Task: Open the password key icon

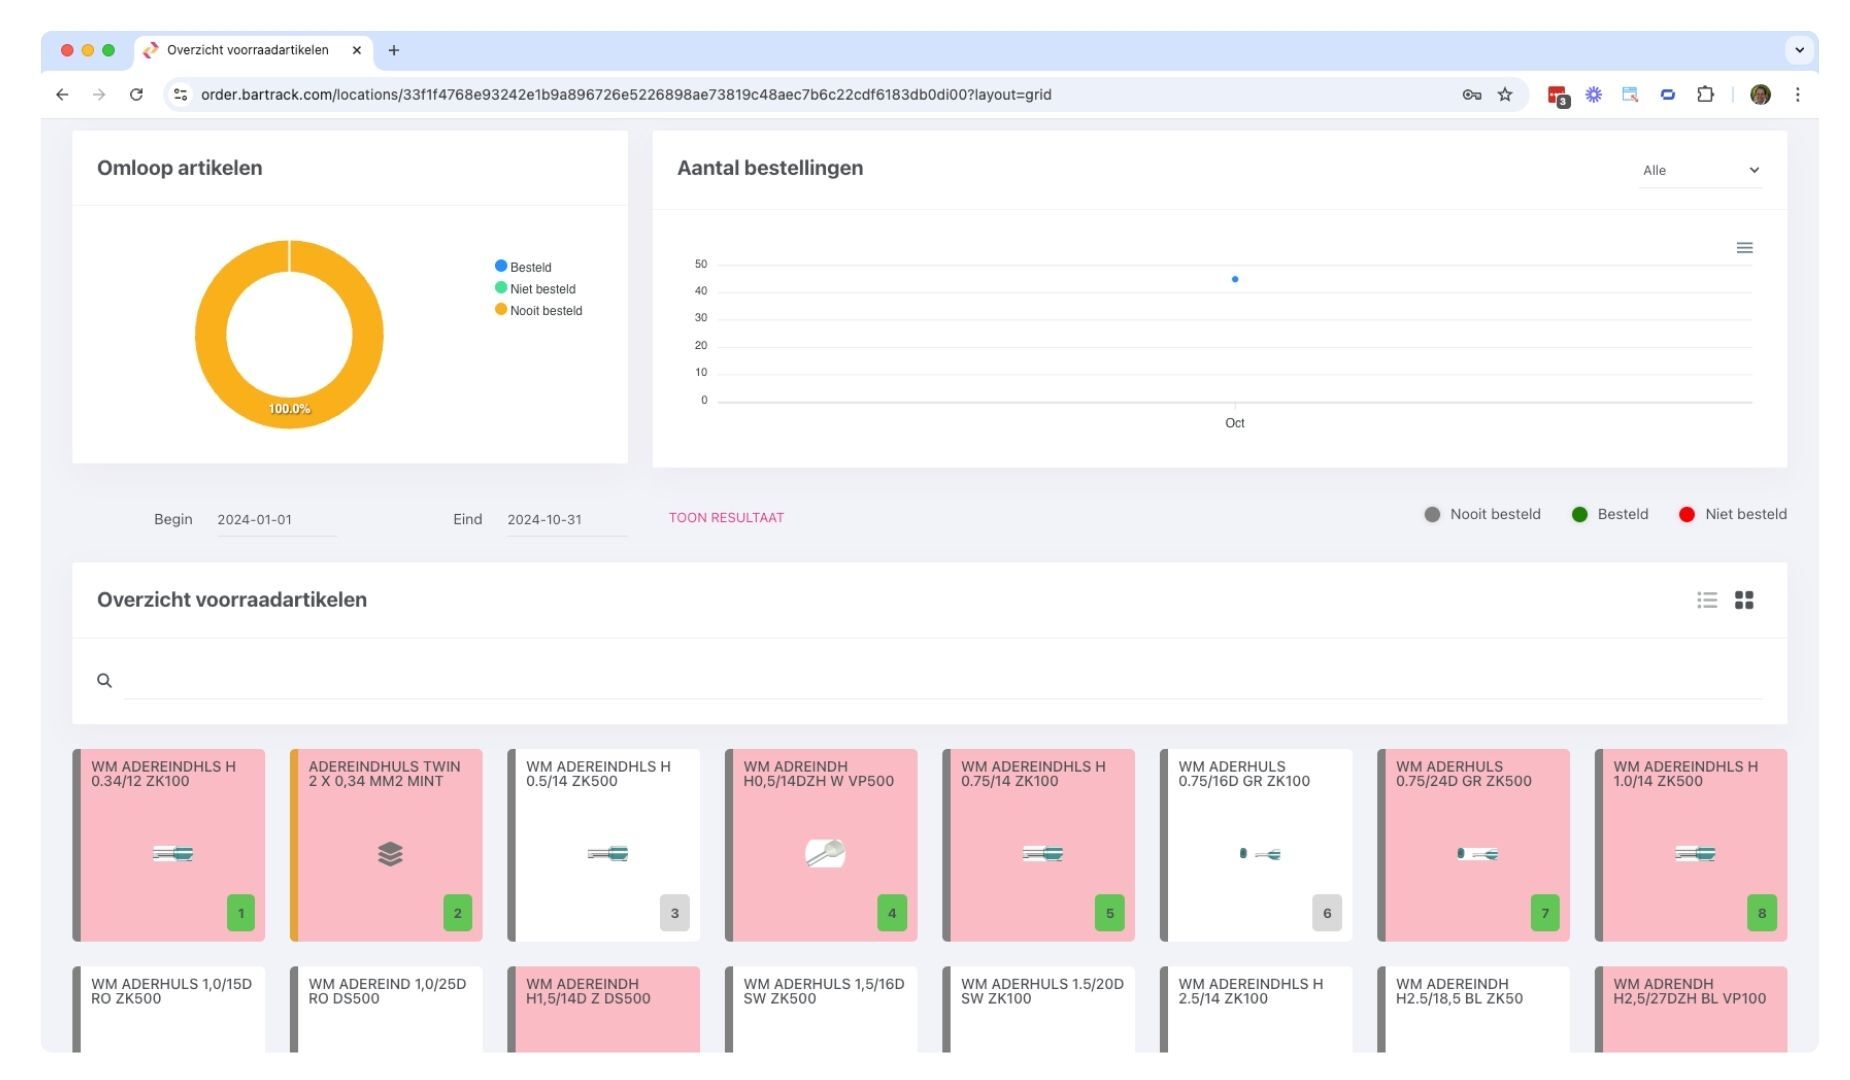Action: coord(1471,95)
